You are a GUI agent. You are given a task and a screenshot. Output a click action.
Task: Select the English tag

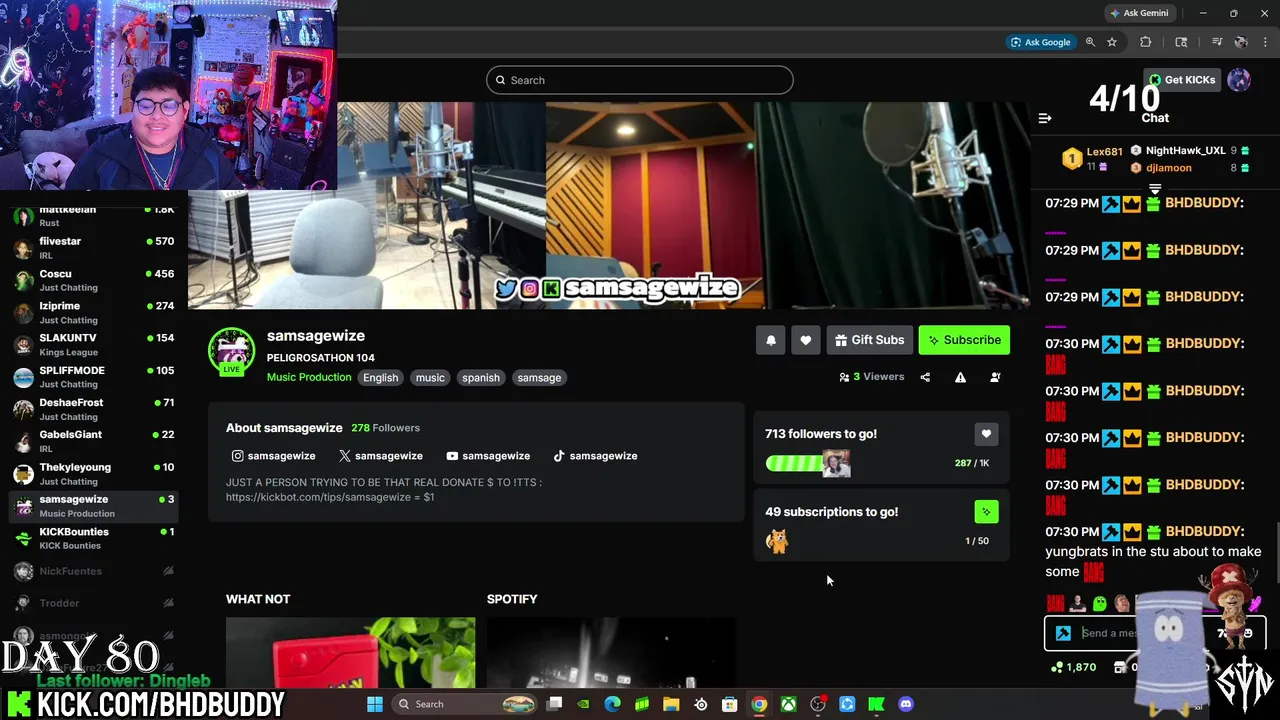pos(380,378)
